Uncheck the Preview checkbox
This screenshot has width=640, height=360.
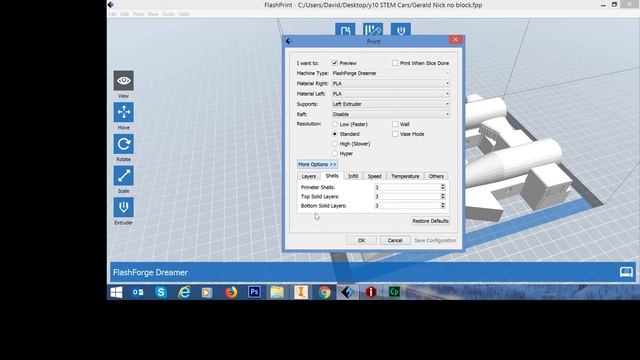[335, 63]
